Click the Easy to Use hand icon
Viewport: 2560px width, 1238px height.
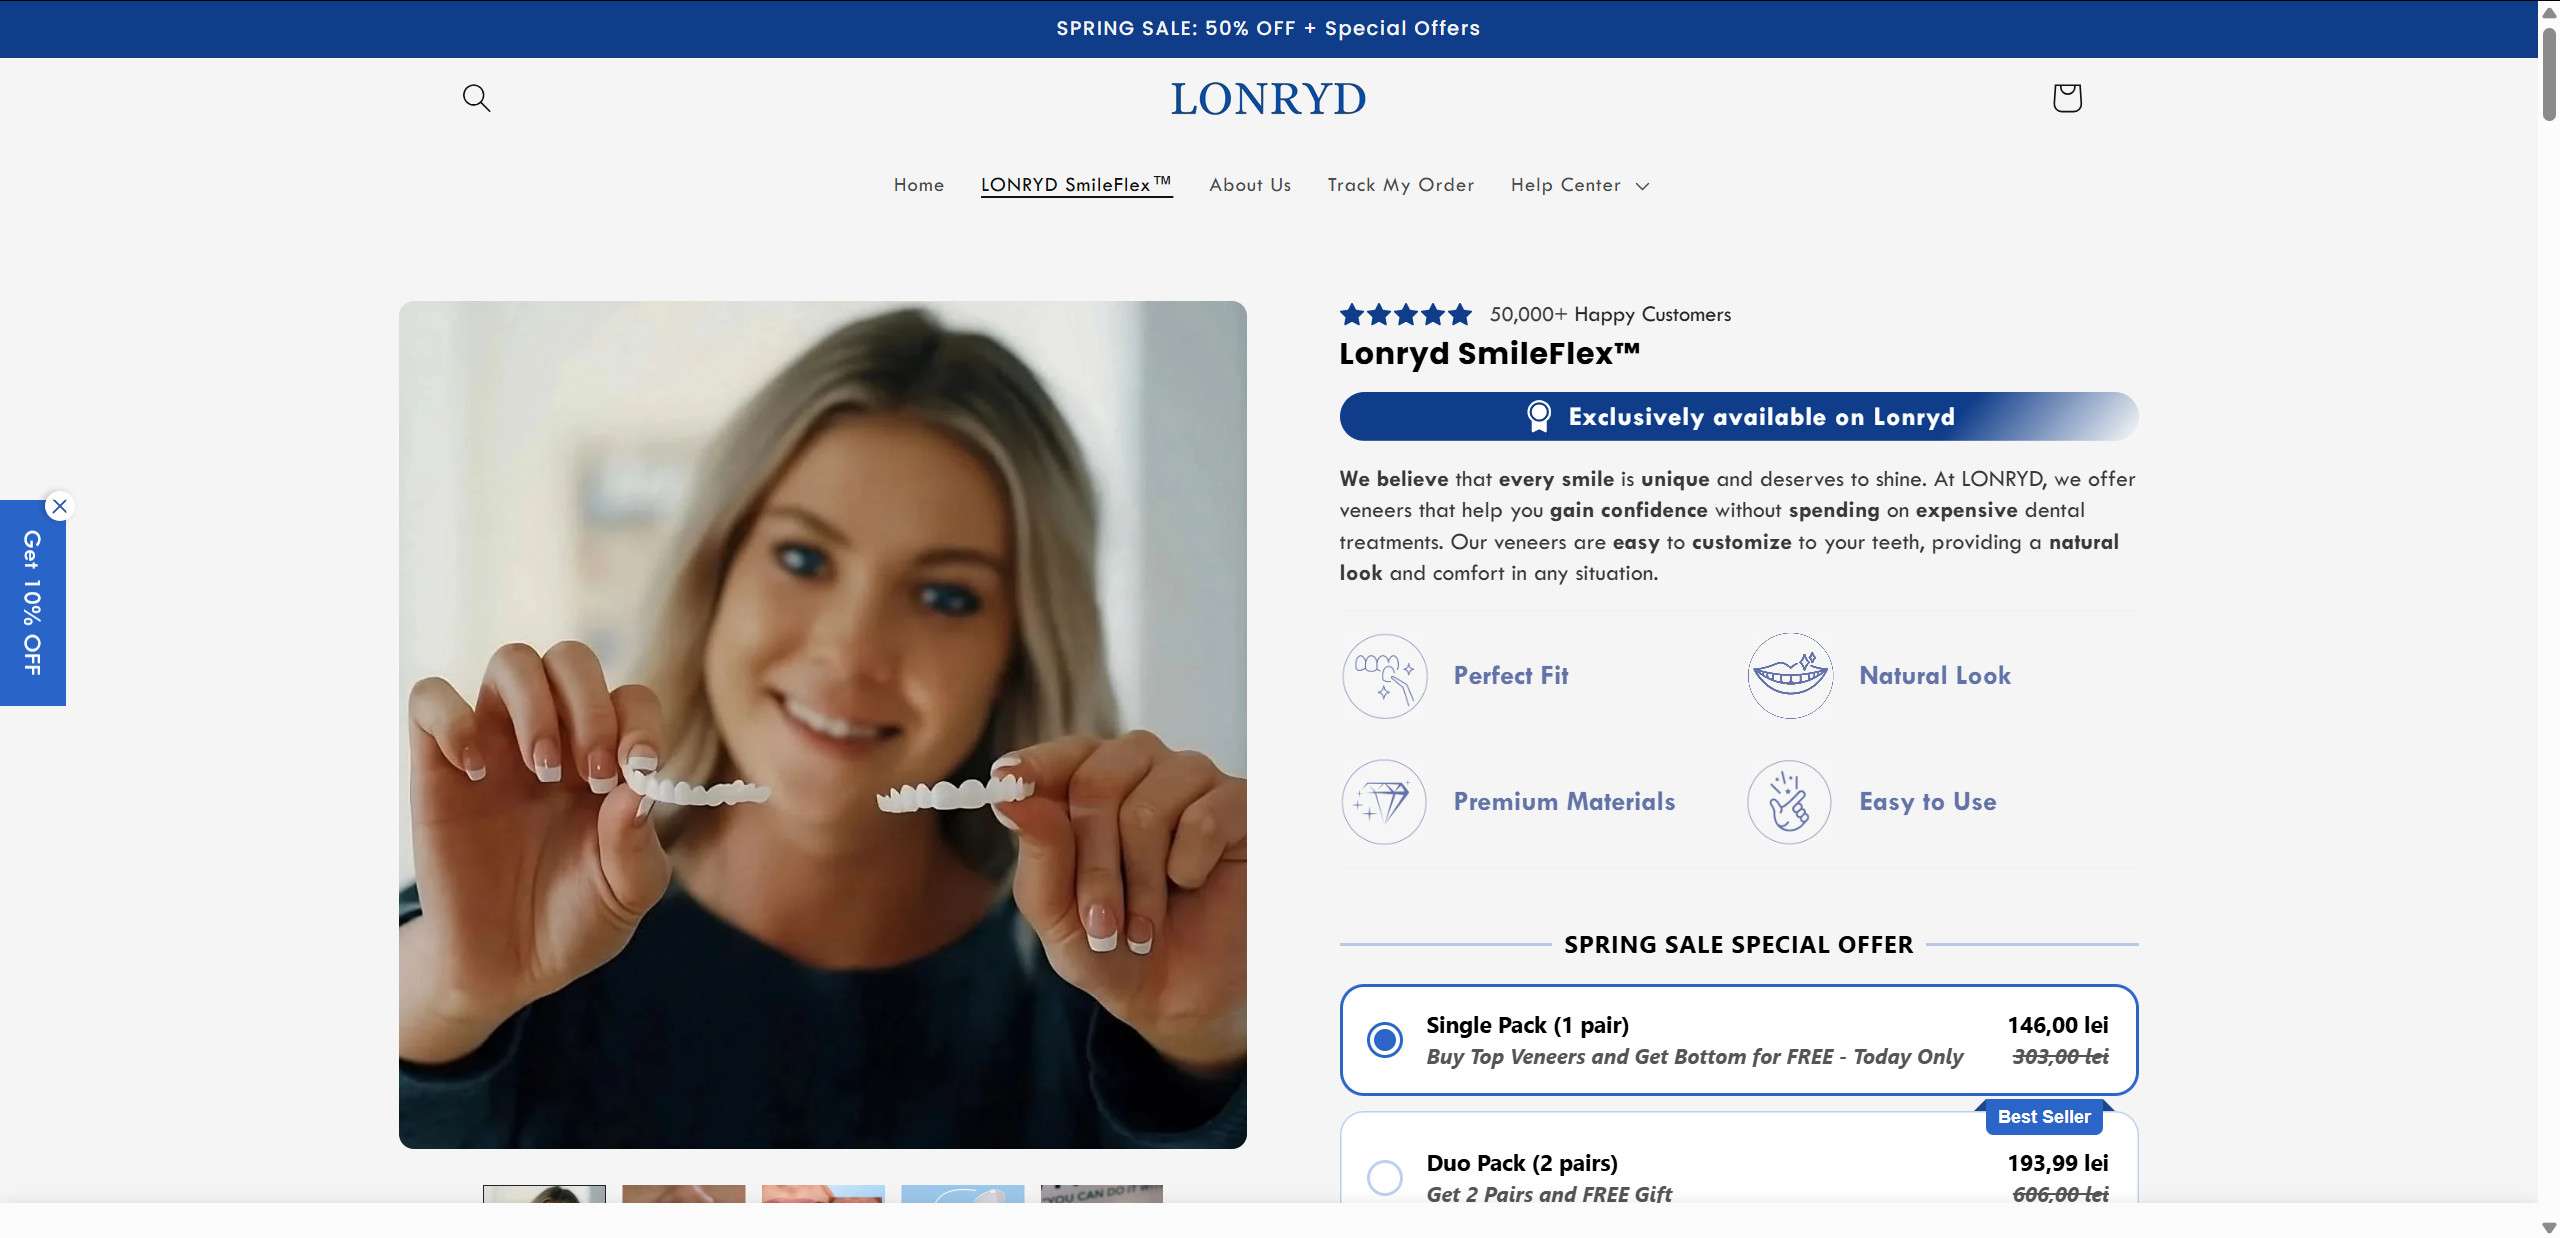tap(1789, 802)
